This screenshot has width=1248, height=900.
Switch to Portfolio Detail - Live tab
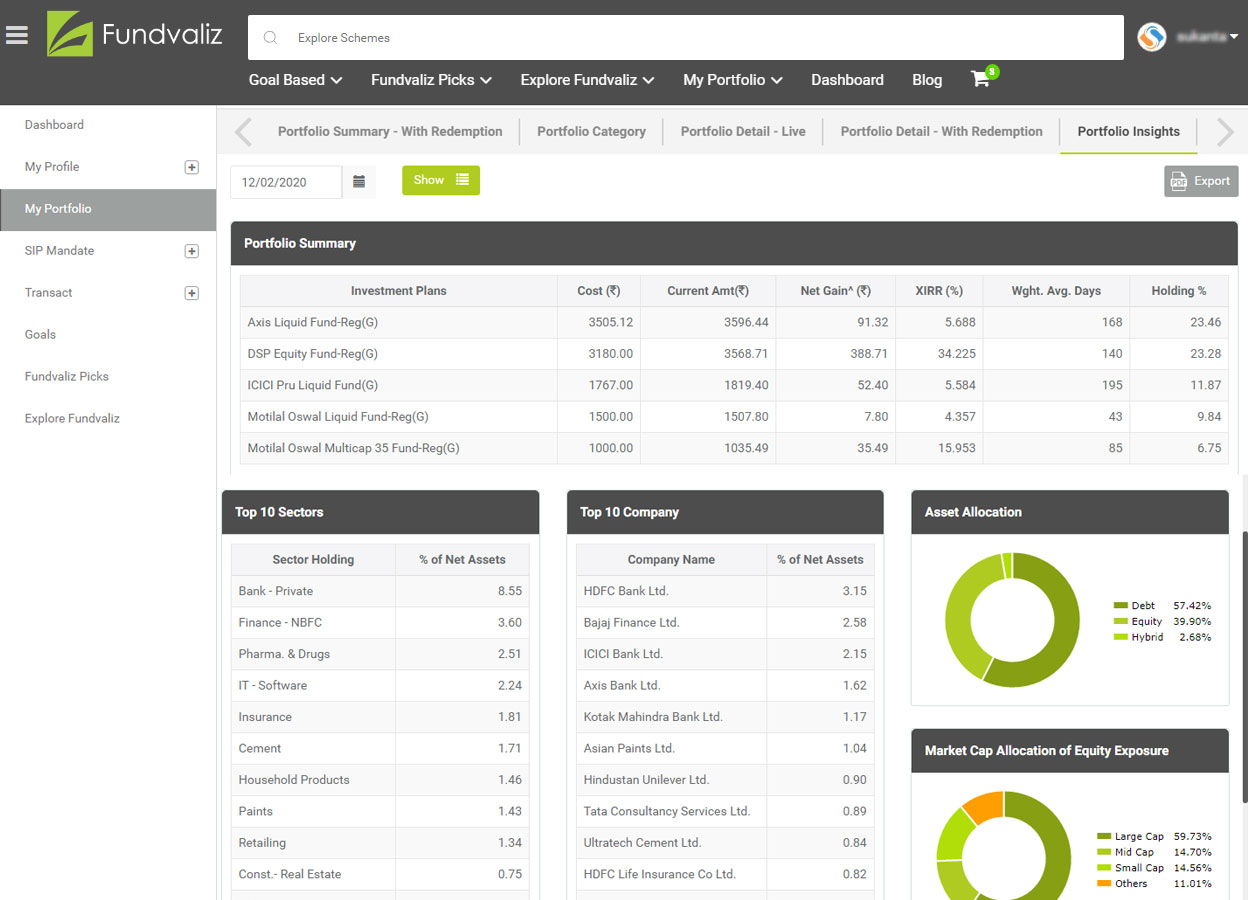point(742,131)
